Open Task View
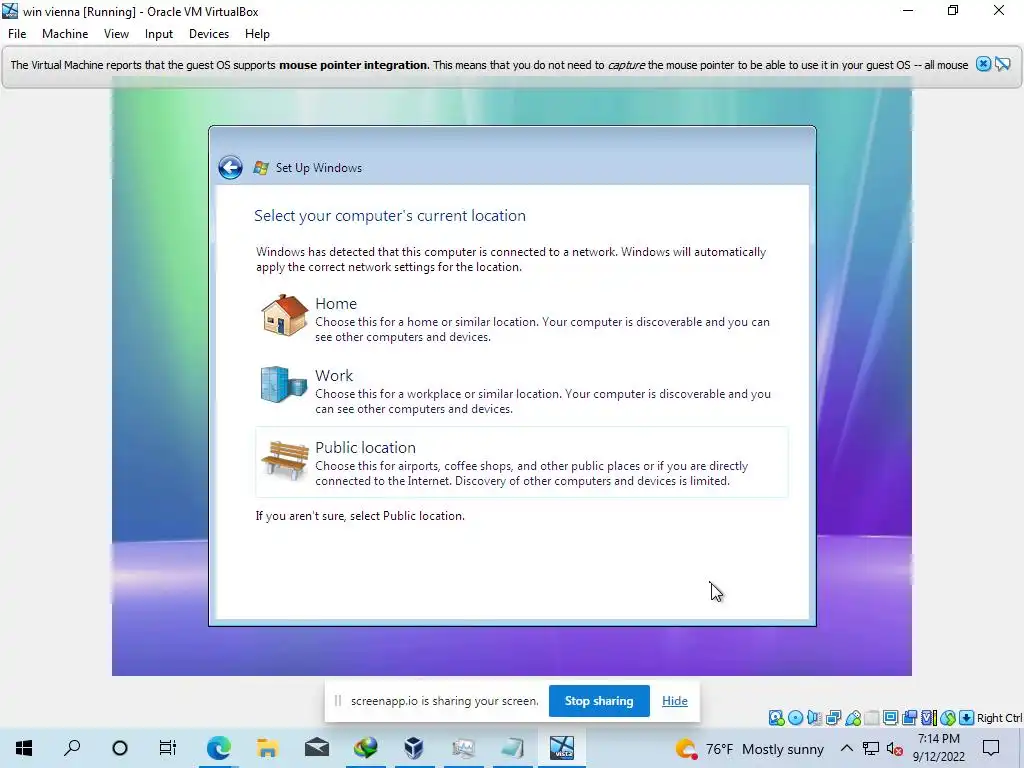 tap(168, 748)
